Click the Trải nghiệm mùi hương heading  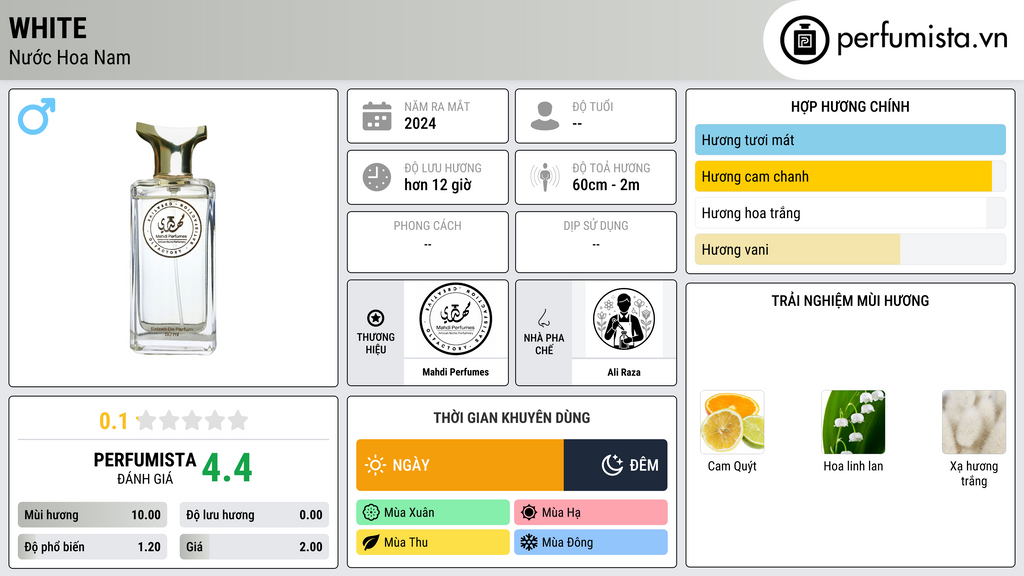coord(850,300)
